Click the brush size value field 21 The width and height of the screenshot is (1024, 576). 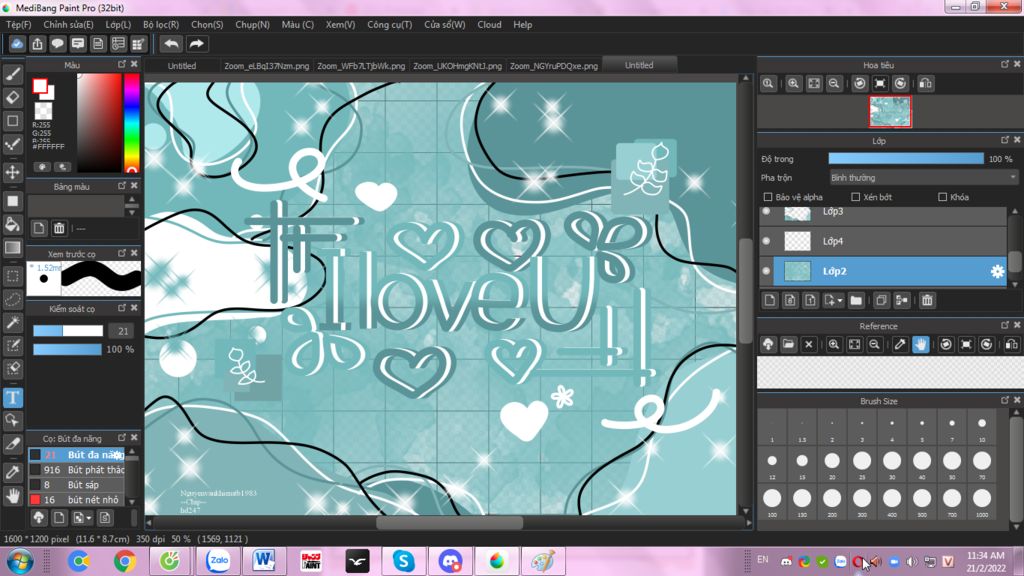123,331
